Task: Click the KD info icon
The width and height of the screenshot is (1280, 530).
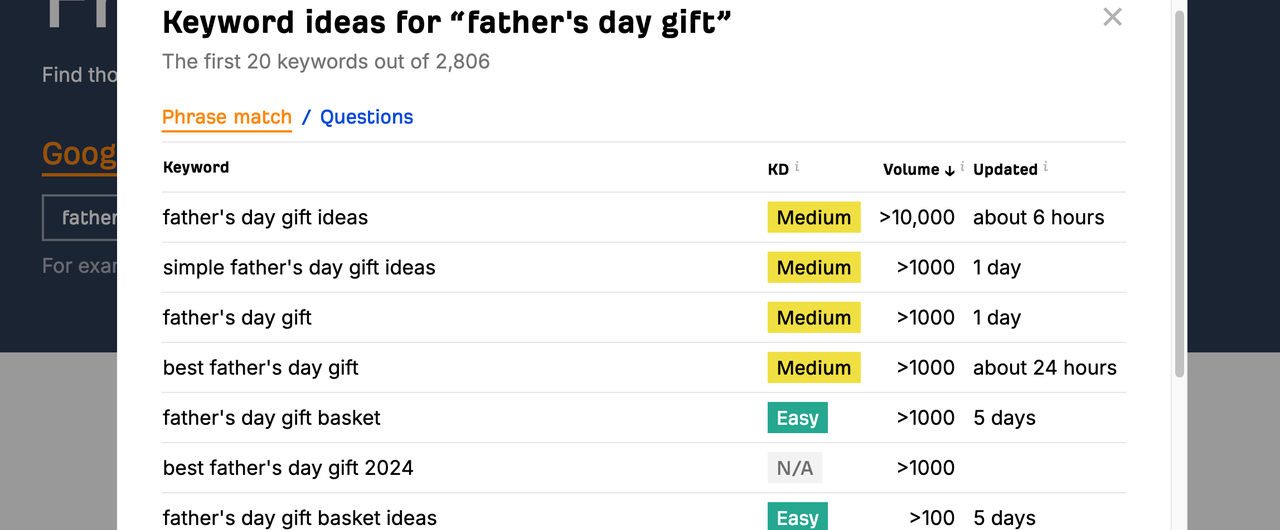Action: [x=797, y=167]
